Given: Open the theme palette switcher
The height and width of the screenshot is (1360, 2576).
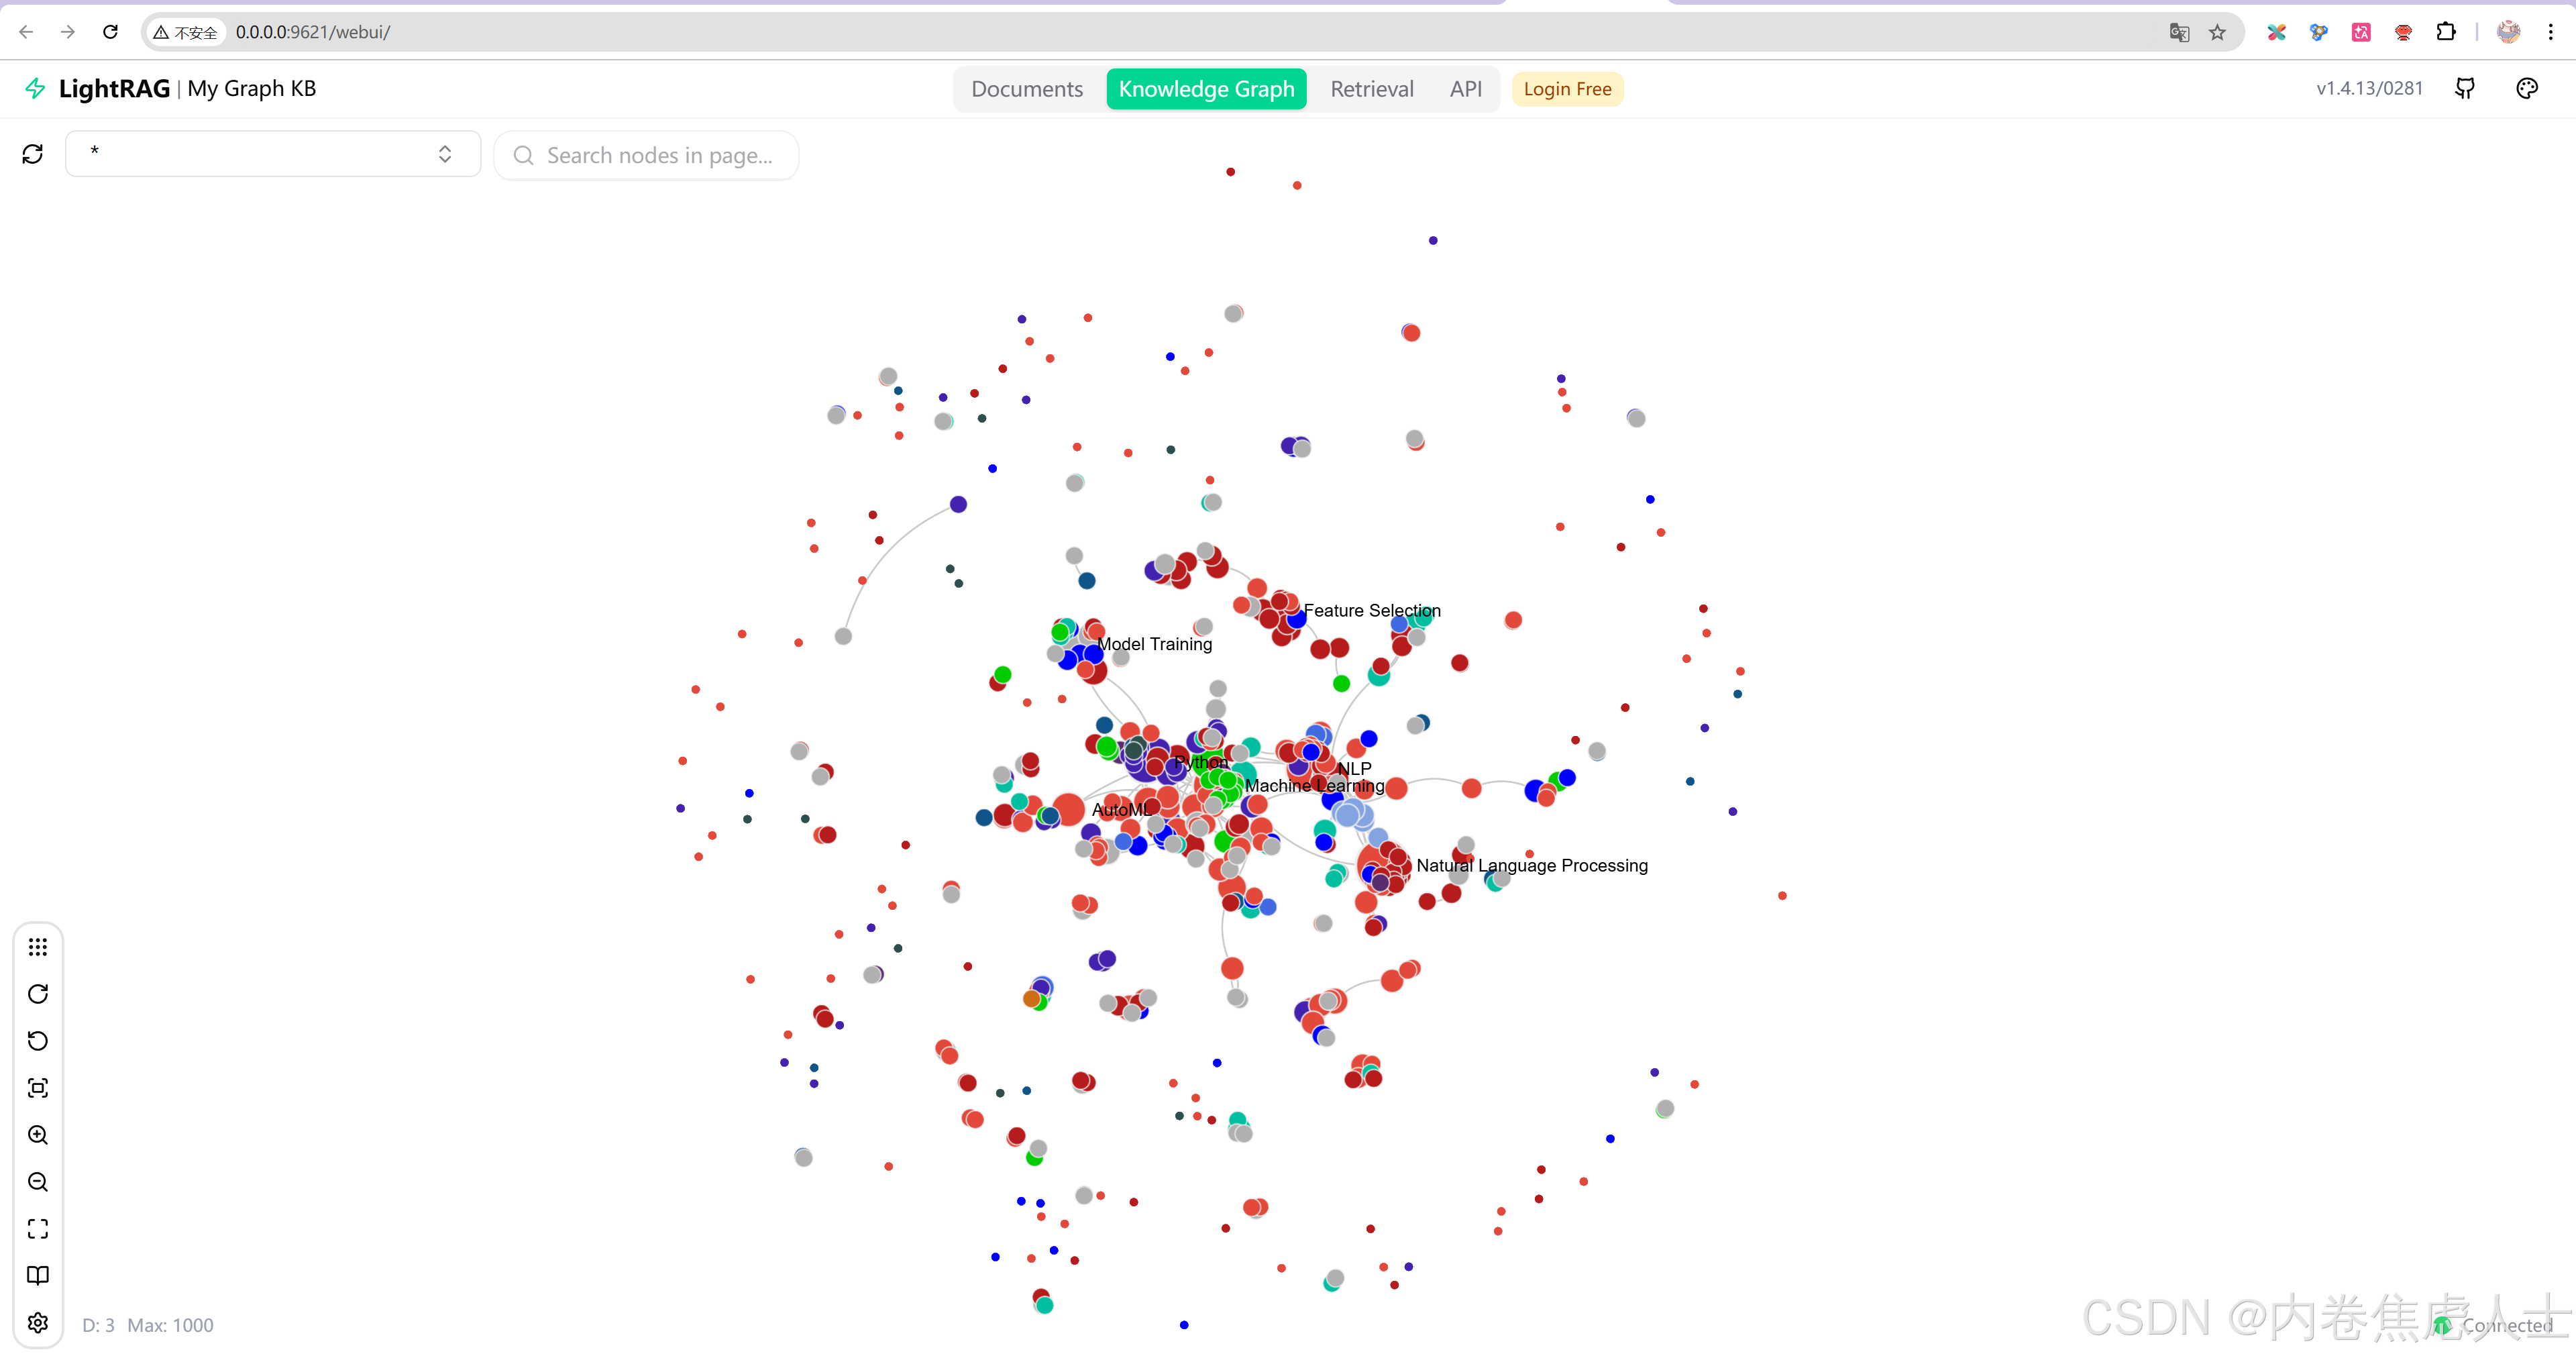Looking at the screenshot, I should coord(2526,89).
